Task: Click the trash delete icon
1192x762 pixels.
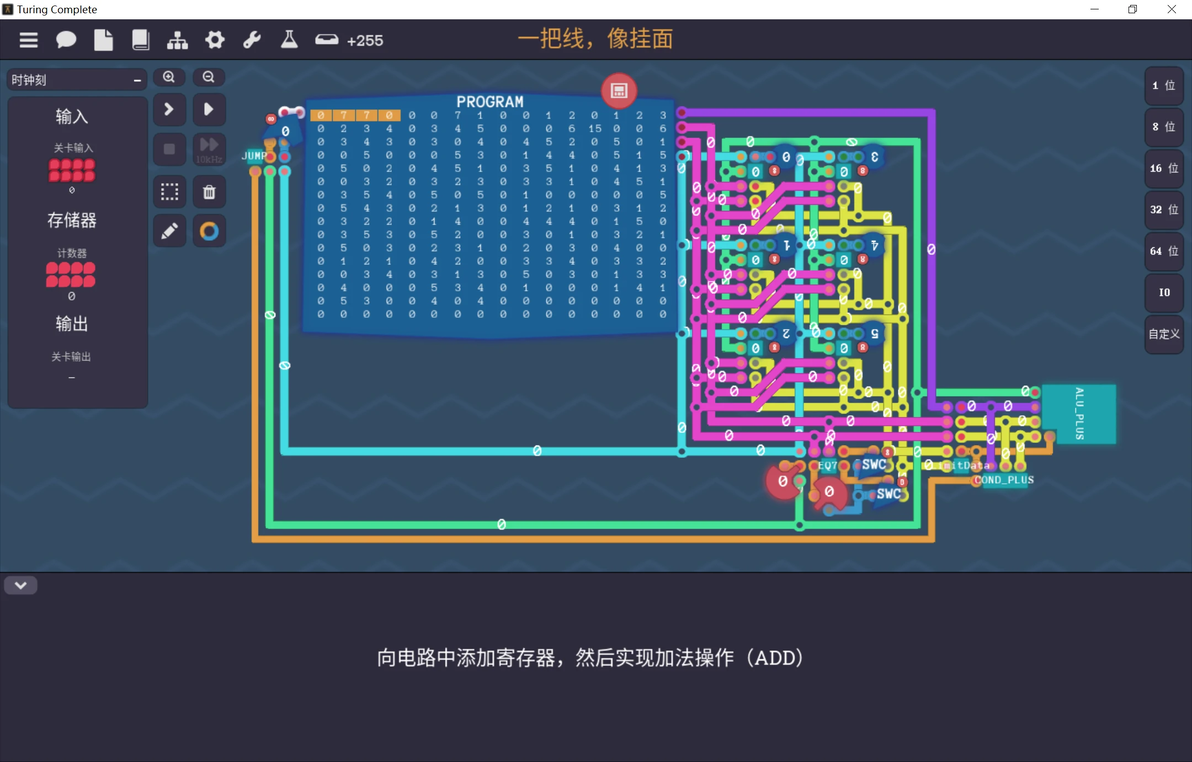Action: tap(209, 192)
